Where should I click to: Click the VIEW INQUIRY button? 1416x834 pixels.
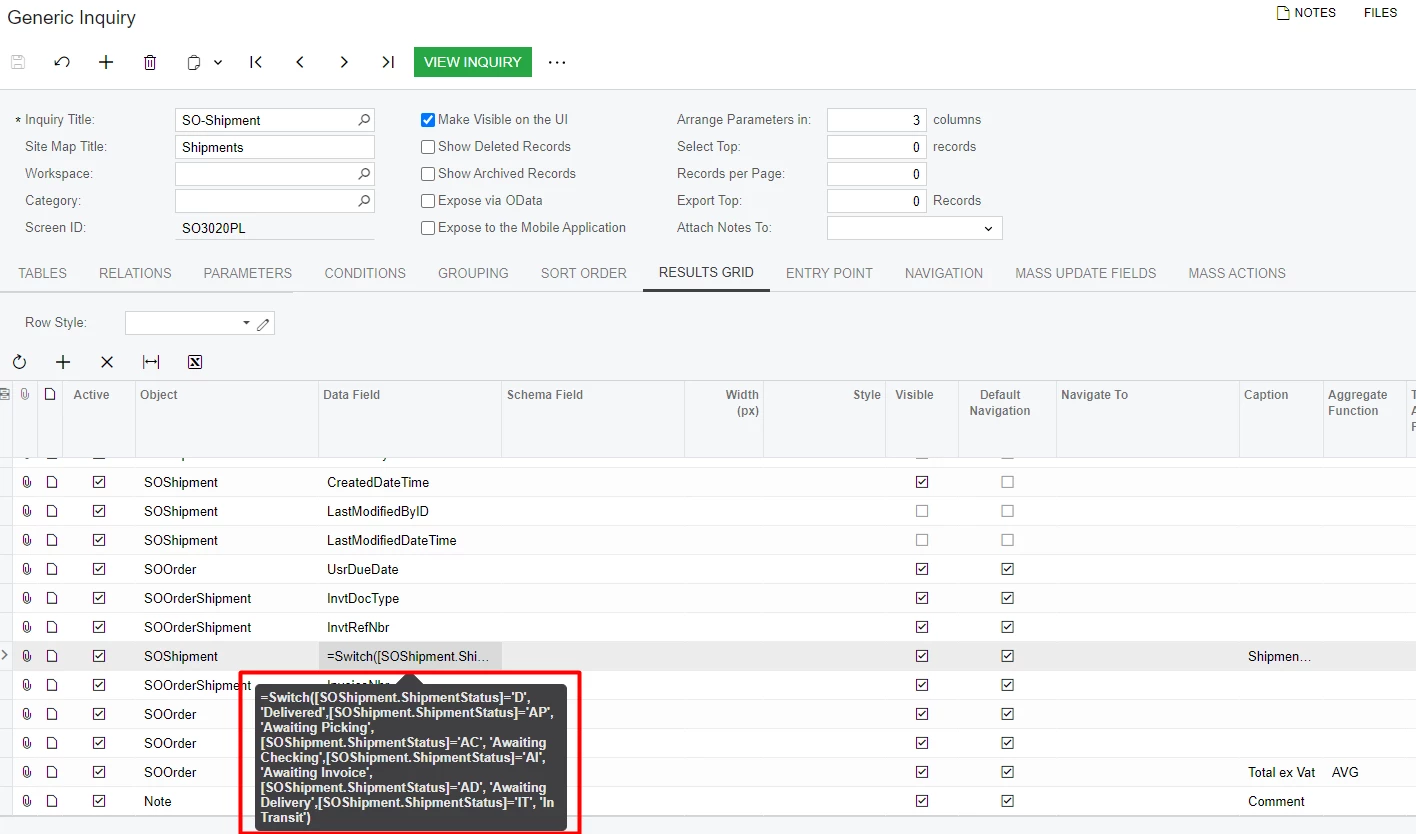click(x=473, y=62)
